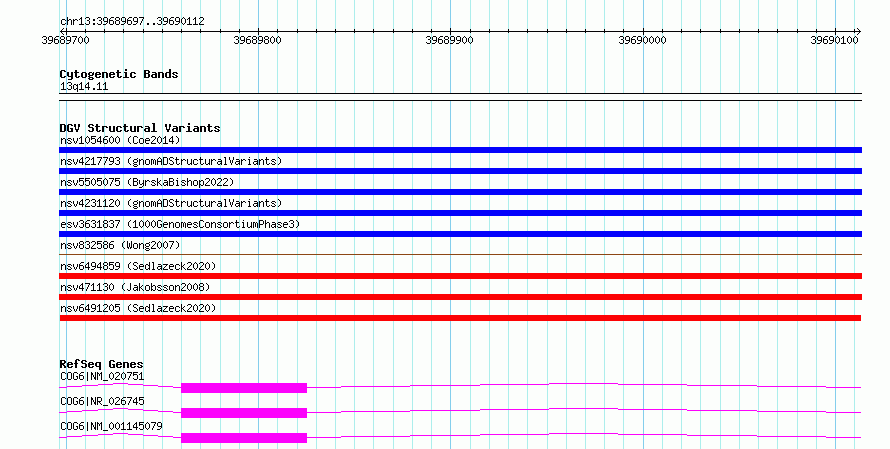The width and height of the screenshot is (890, 449).
Task: Click ruler position 39689800
Action: [x=258, y=40]
